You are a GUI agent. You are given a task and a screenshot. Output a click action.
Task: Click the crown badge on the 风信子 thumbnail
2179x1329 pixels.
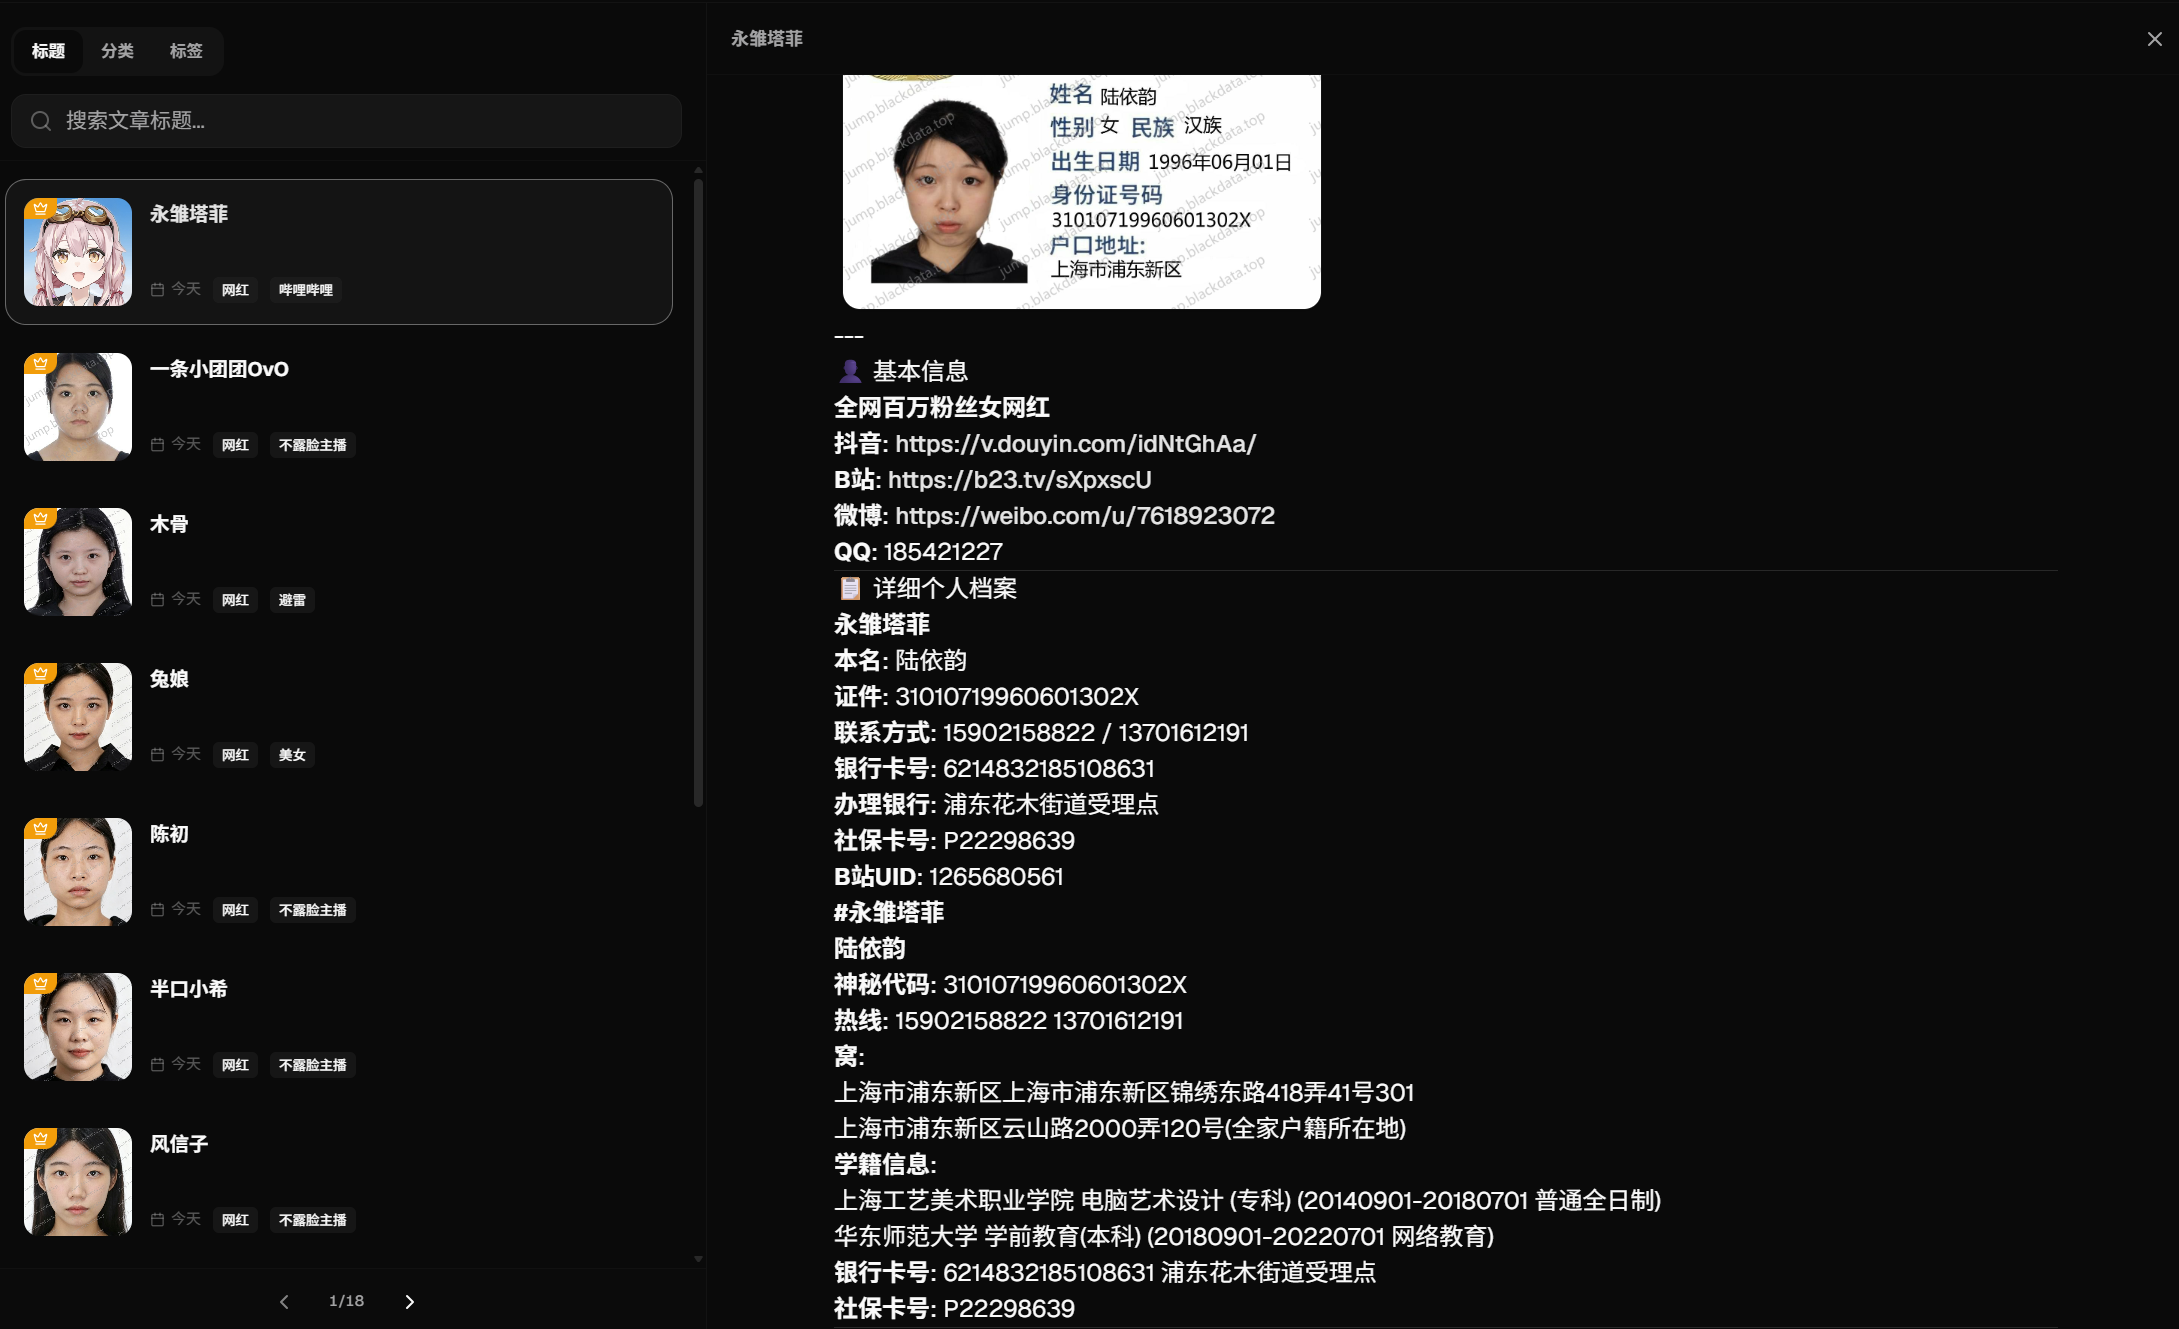pos(40,1138)
